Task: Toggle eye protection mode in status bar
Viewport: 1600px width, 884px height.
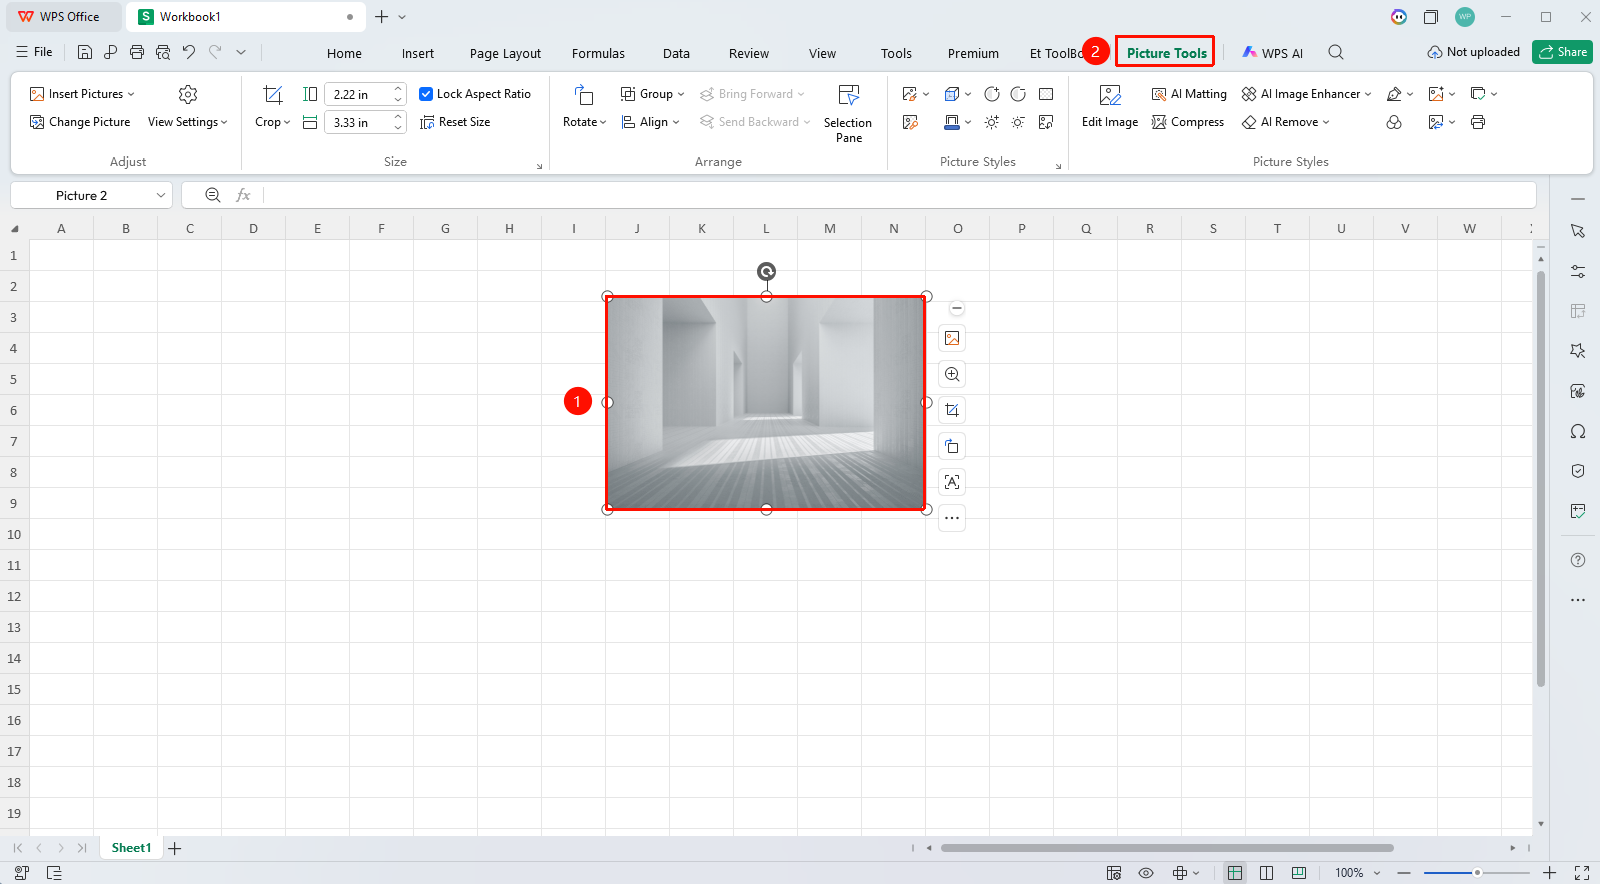Action: click(x=1146, y=873)
